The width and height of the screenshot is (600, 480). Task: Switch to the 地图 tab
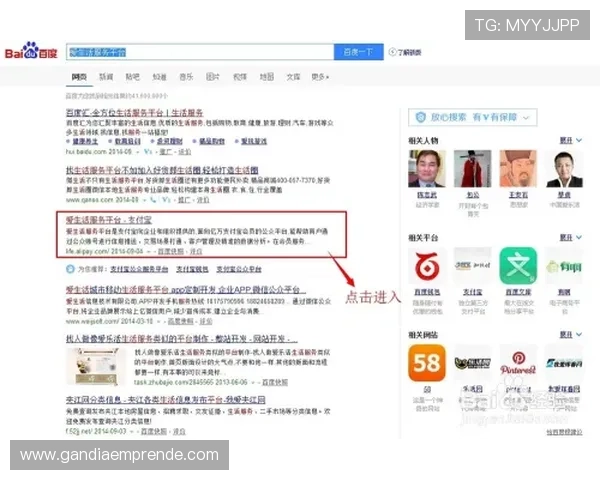pyautogui.click(x=267, y=77)
